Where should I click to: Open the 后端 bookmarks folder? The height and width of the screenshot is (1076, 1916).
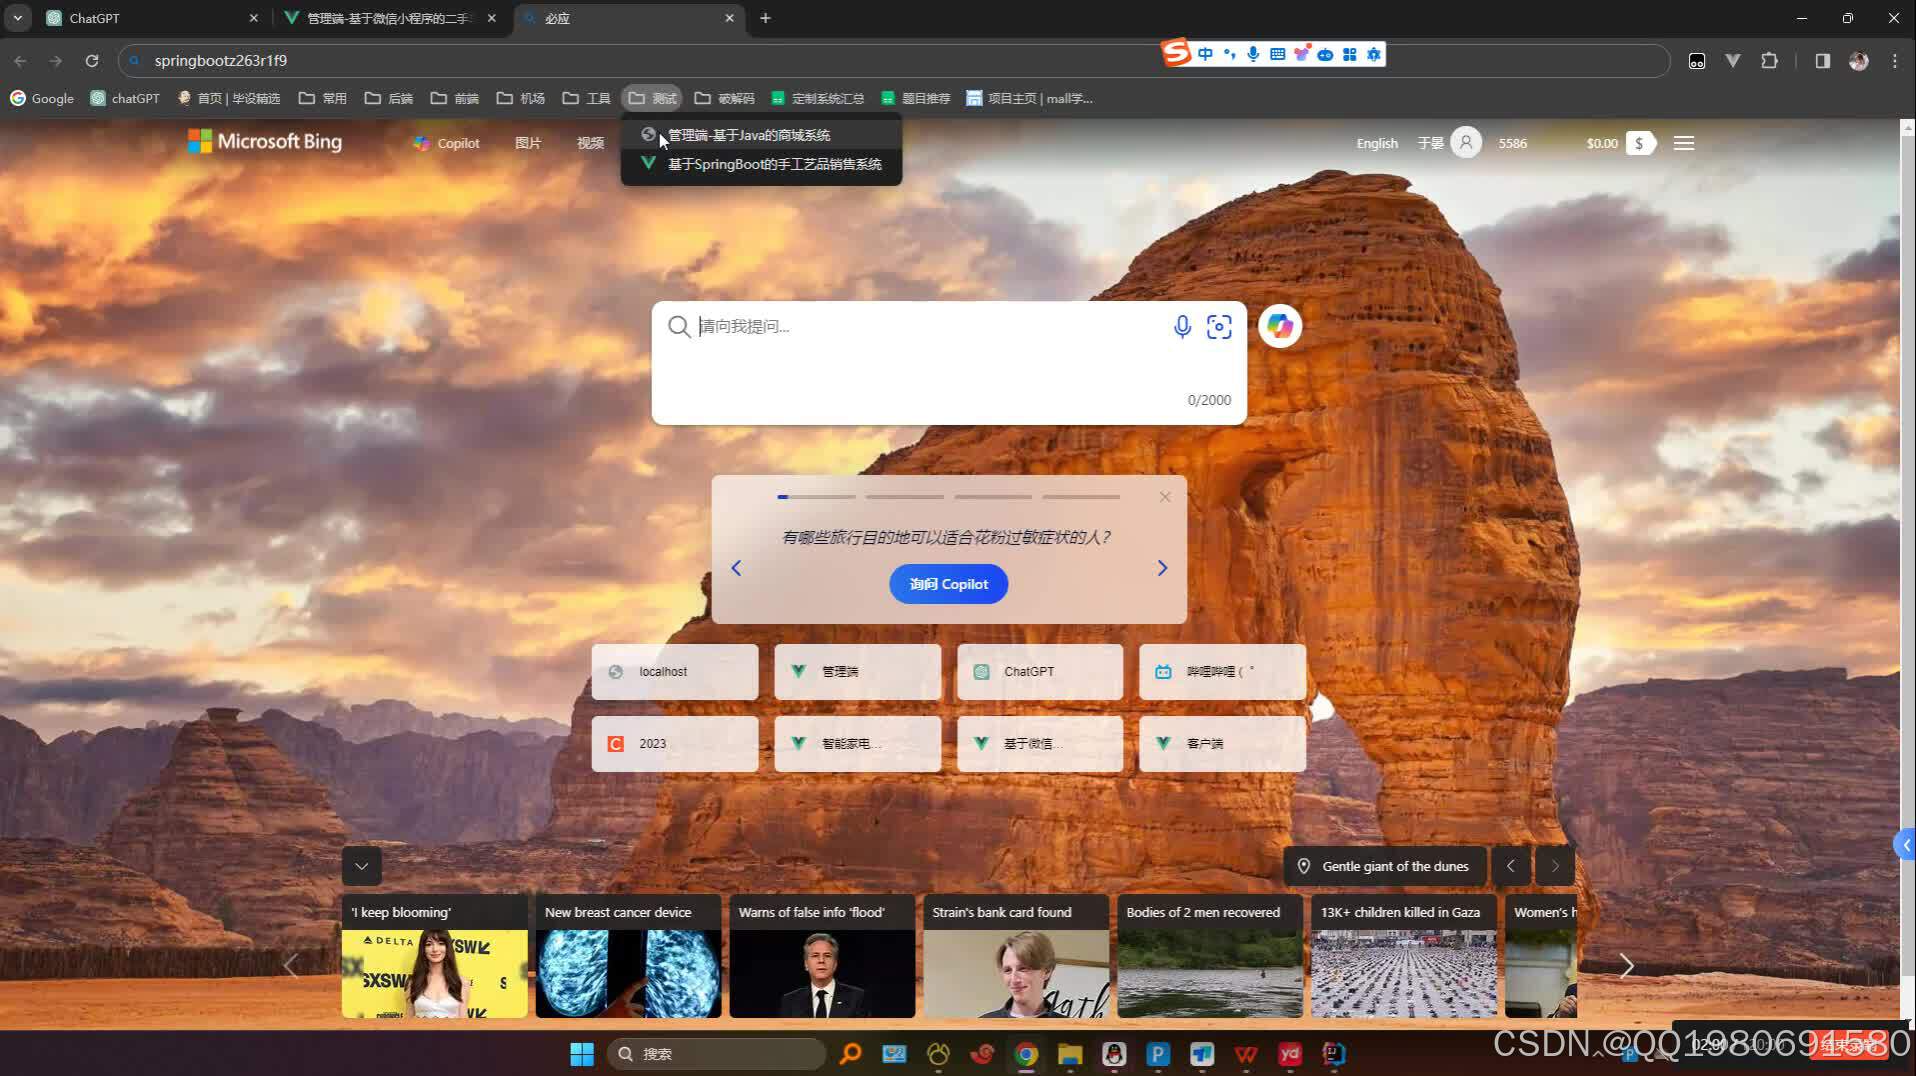(x=389, y=98)
